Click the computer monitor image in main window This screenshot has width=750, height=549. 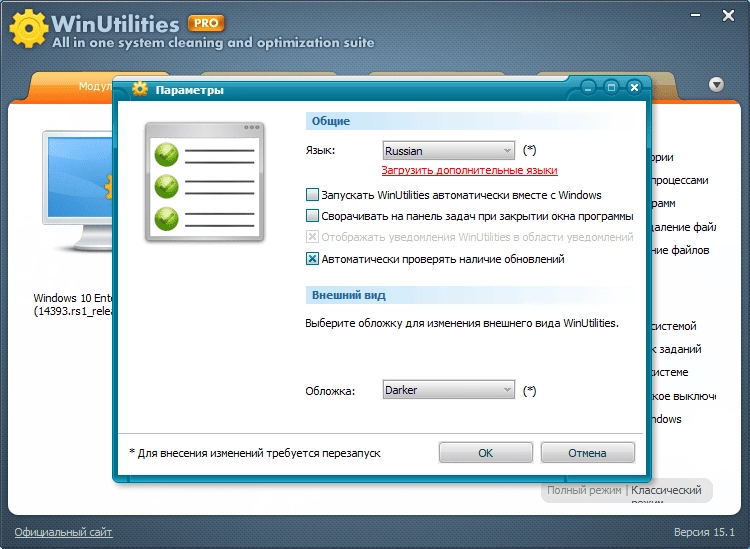pyautogui.click(x=77, y=191)
